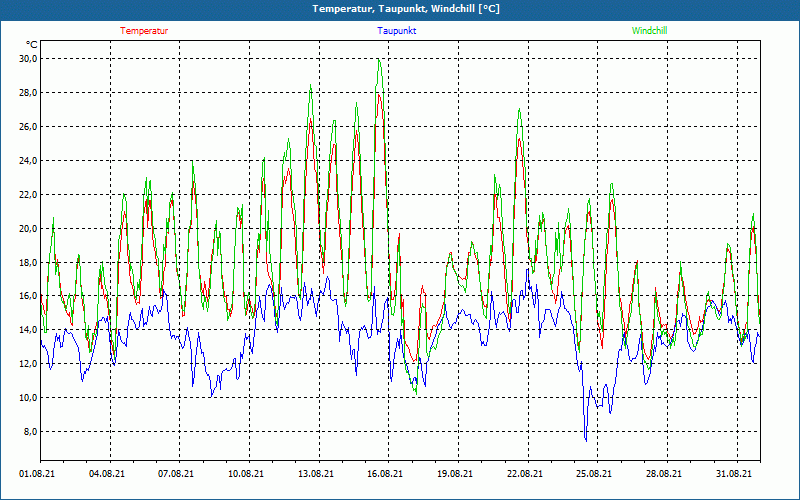Viewport: 800px width, 500px height.
Task: Click the 16.08.21 date label
Action: tap(385, 474)
